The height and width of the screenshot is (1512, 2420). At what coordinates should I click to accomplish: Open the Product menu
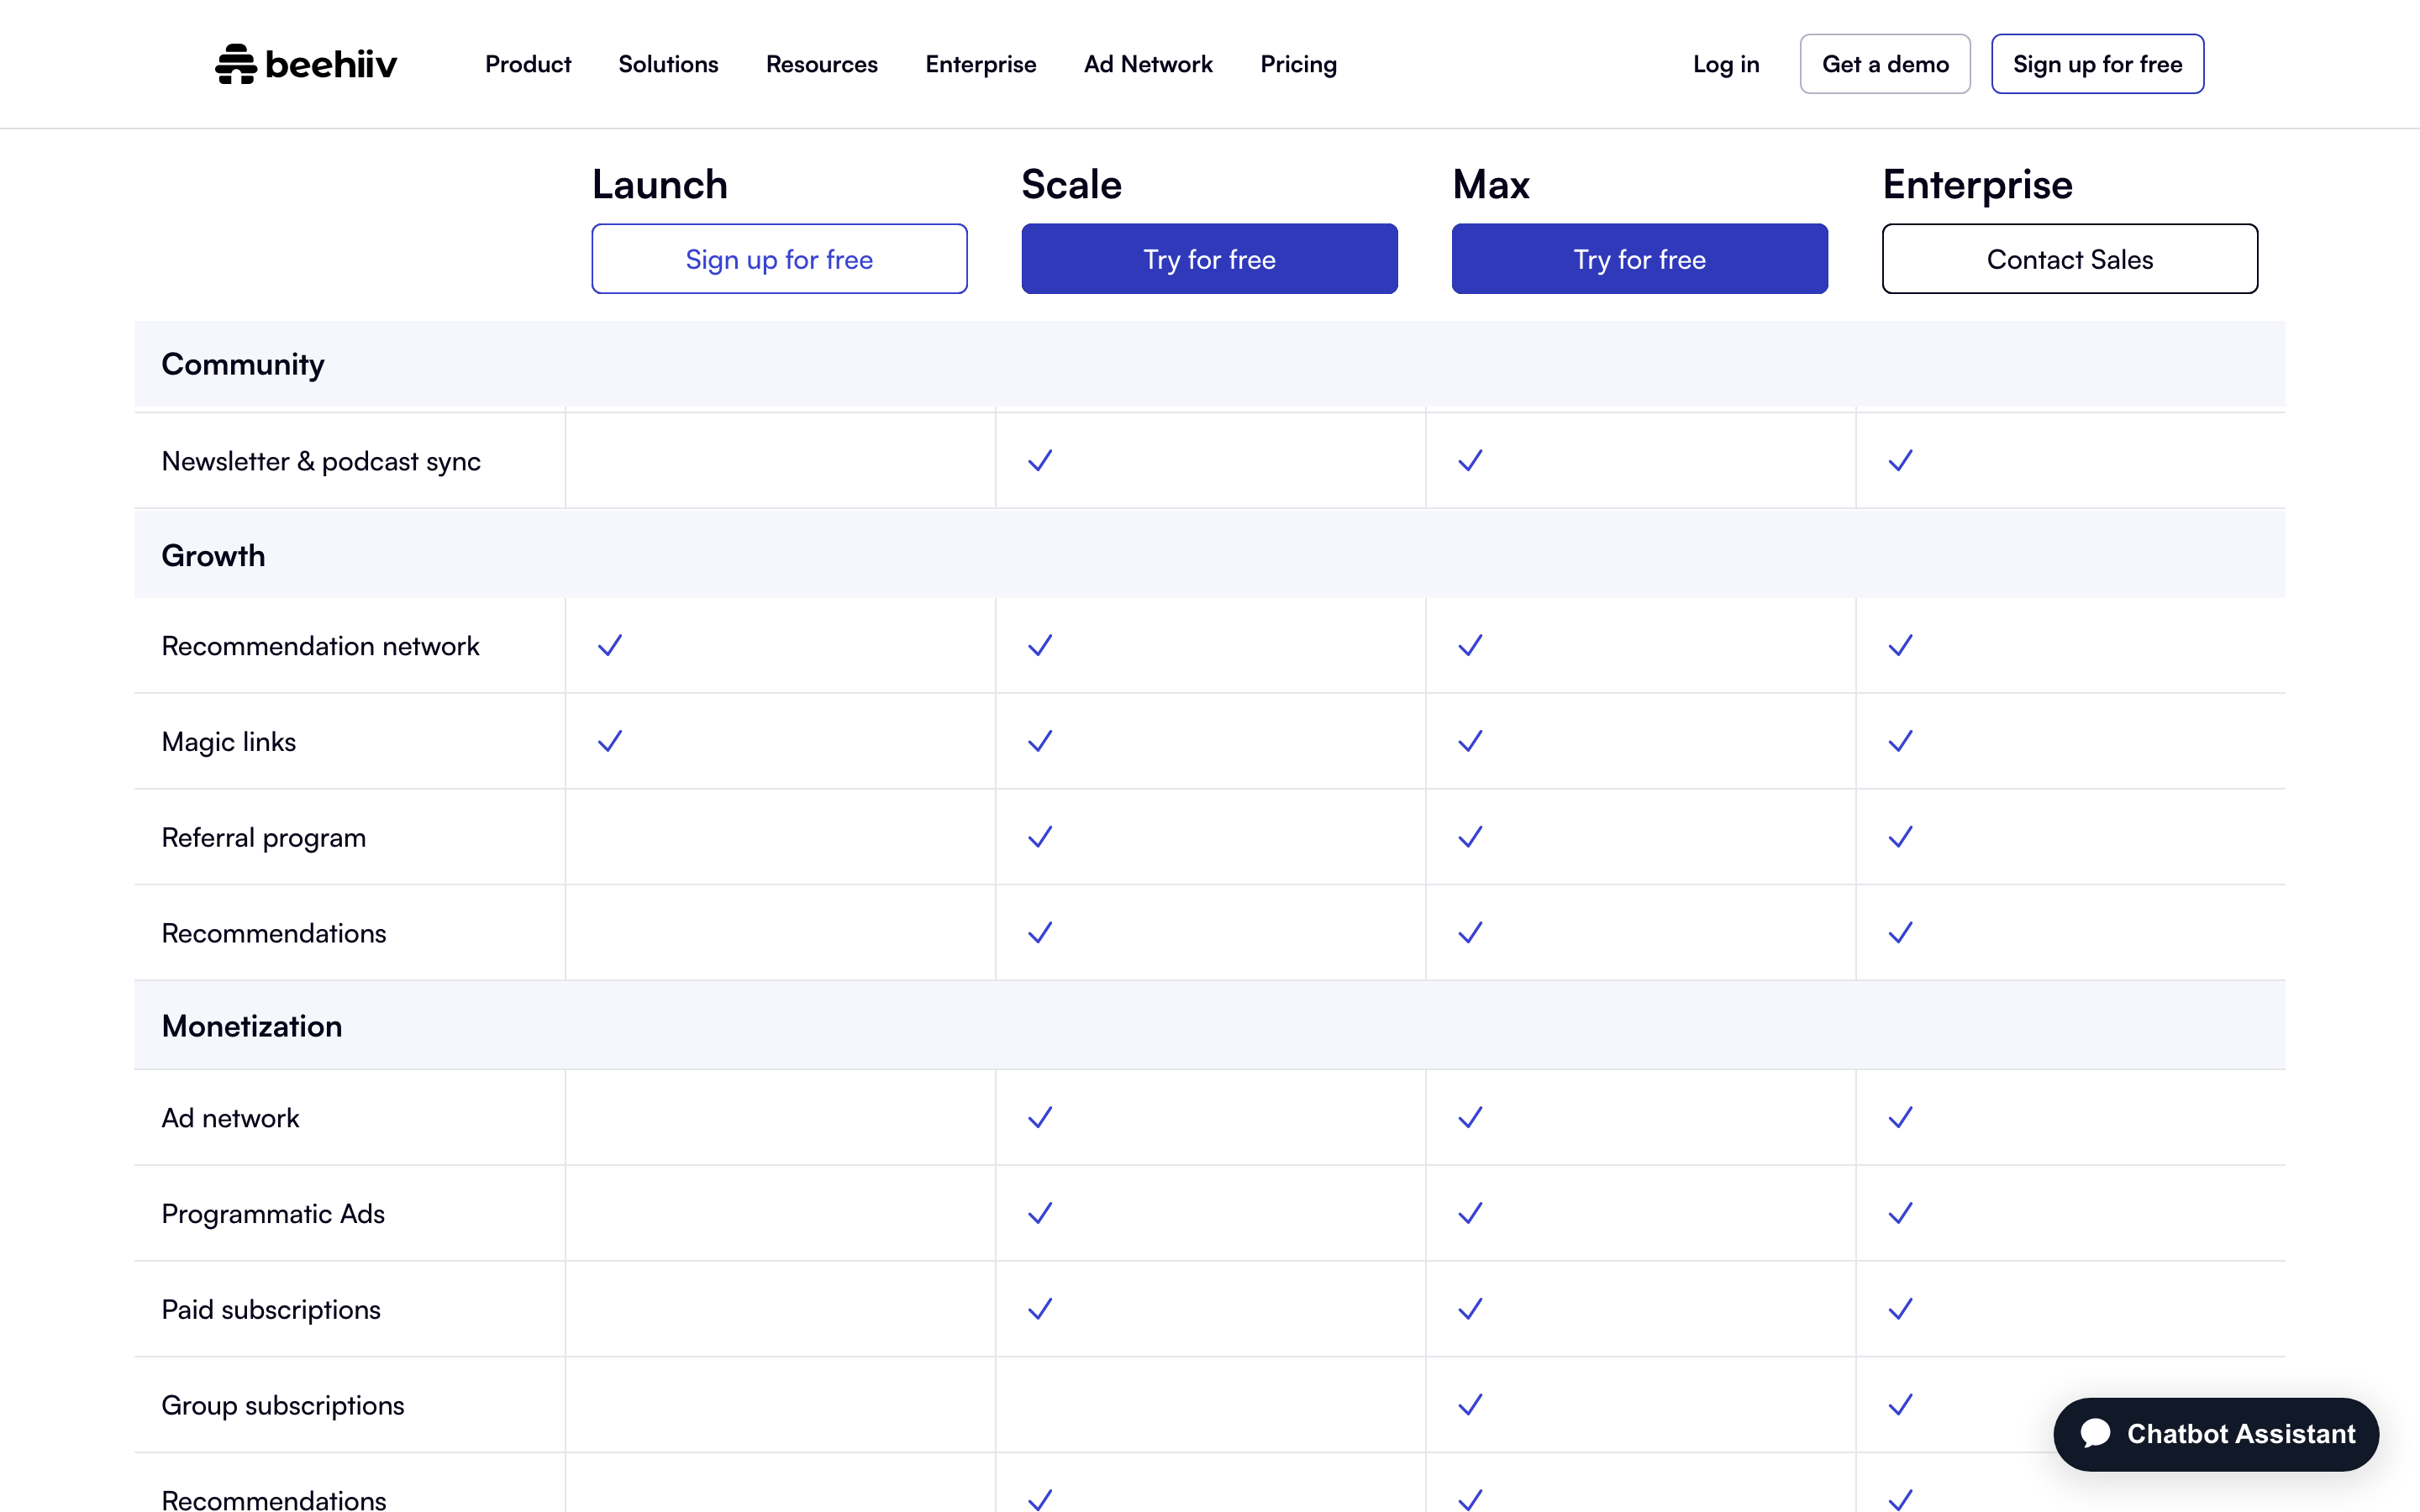pyautogui.click(x=528, y=64)
